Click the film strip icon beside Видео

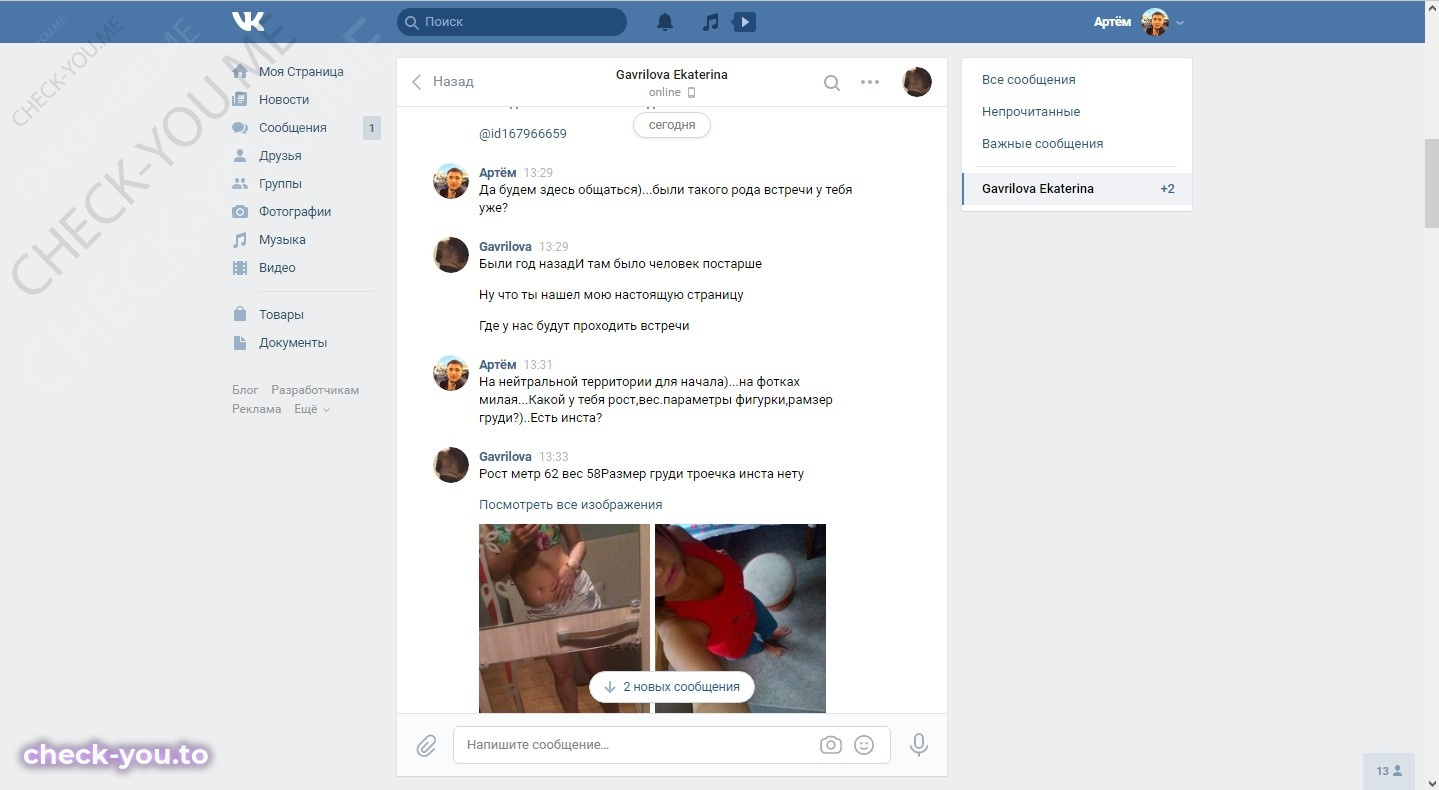[x=240, y=268]
